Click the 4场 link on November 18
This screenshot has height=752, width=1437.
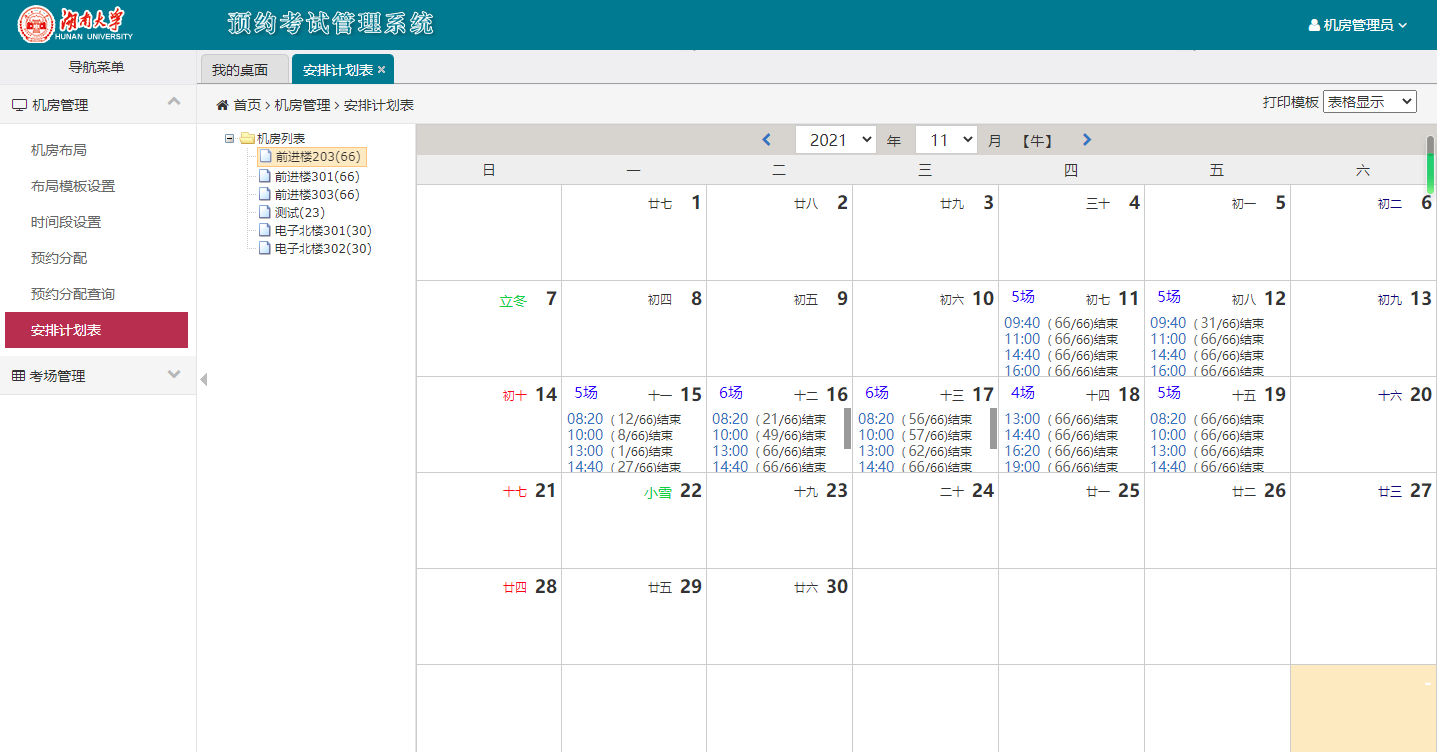tap(1023, 393)
